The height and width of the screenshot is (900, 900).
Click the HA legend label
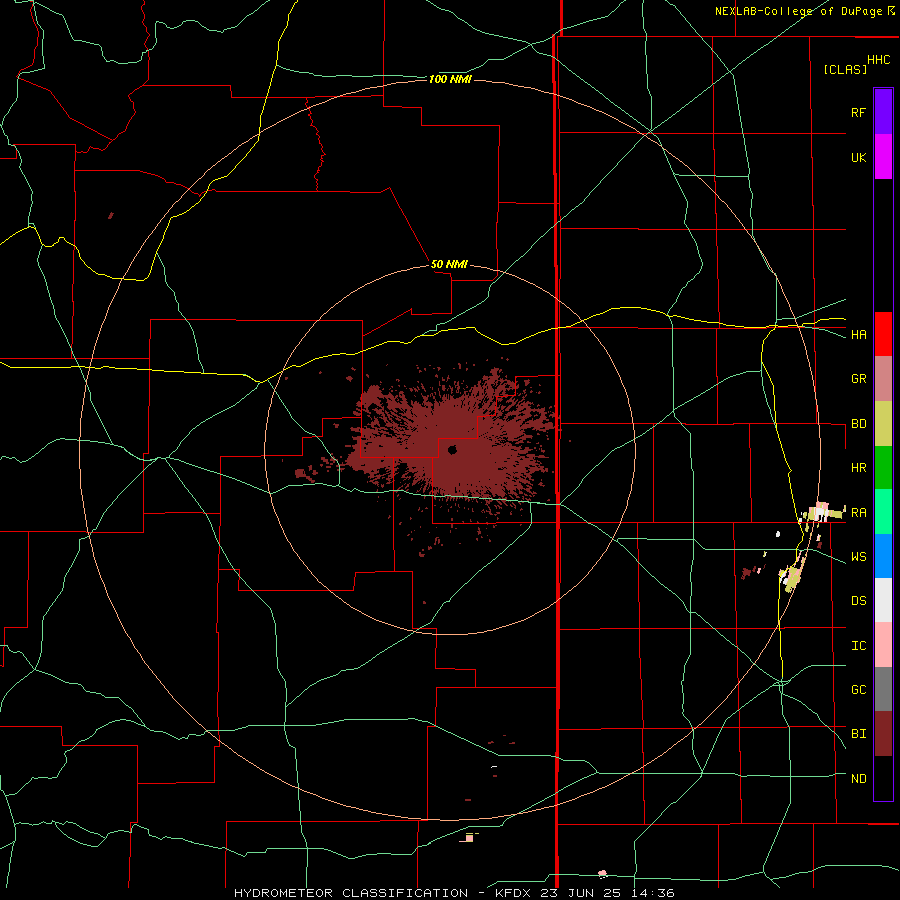(x=858, y=335)
